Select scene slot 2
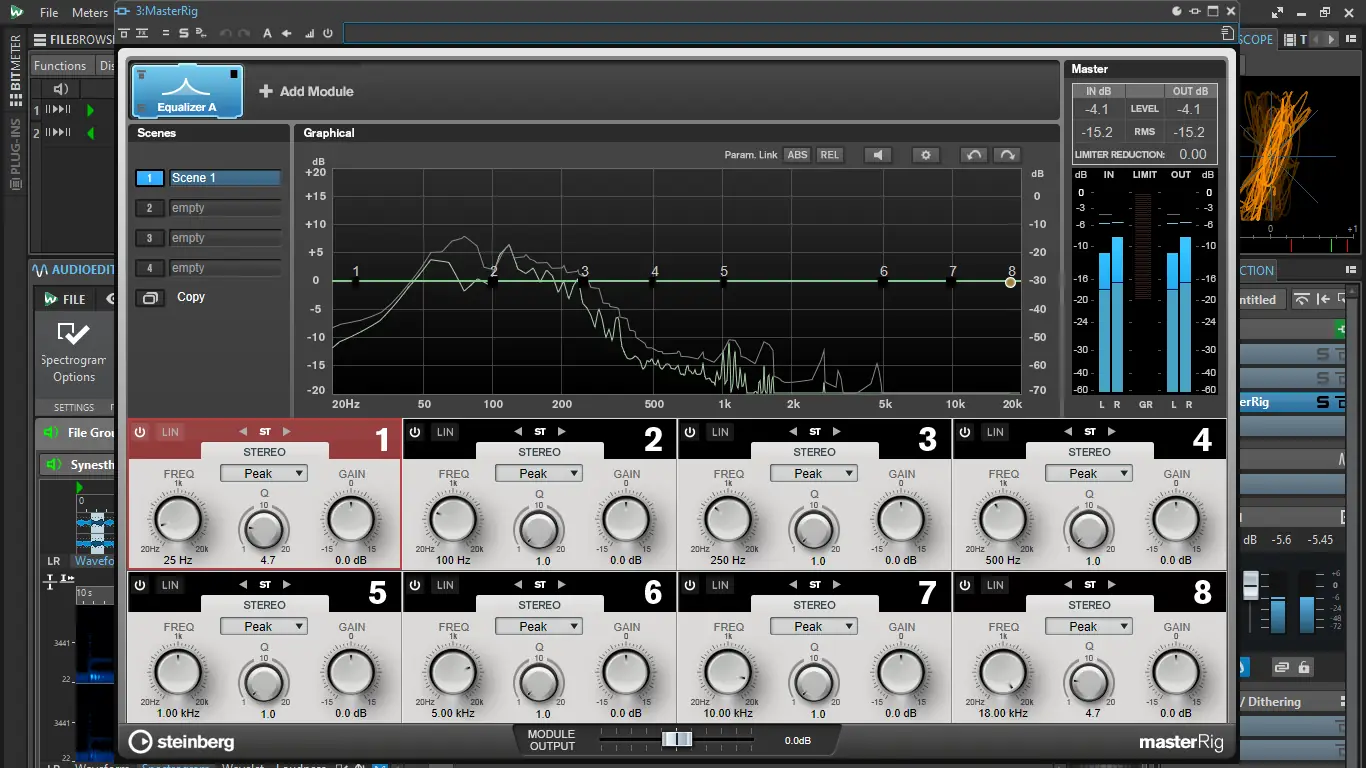The width and height of the screenshot is (1366, 768). click(x=150, y=208)
